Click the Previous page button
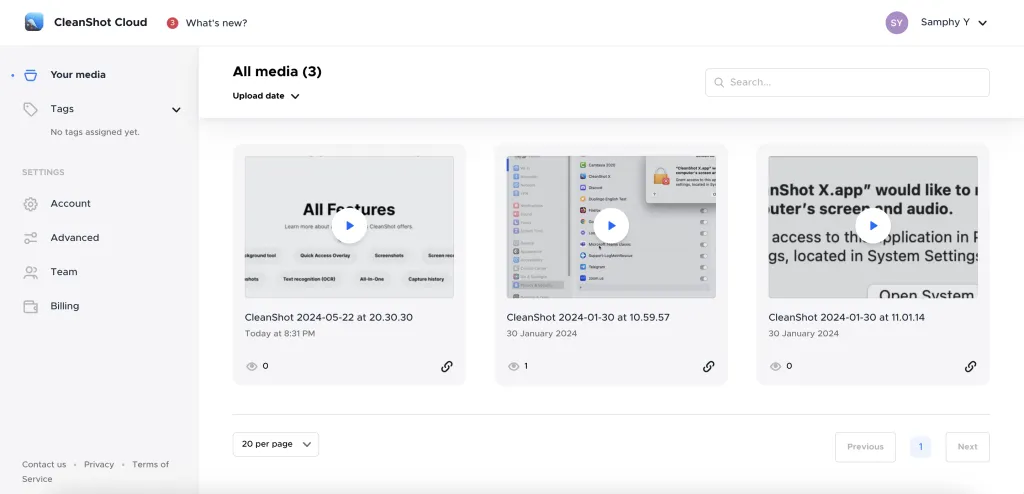The image size is (1024, 494). coord(865,447)
